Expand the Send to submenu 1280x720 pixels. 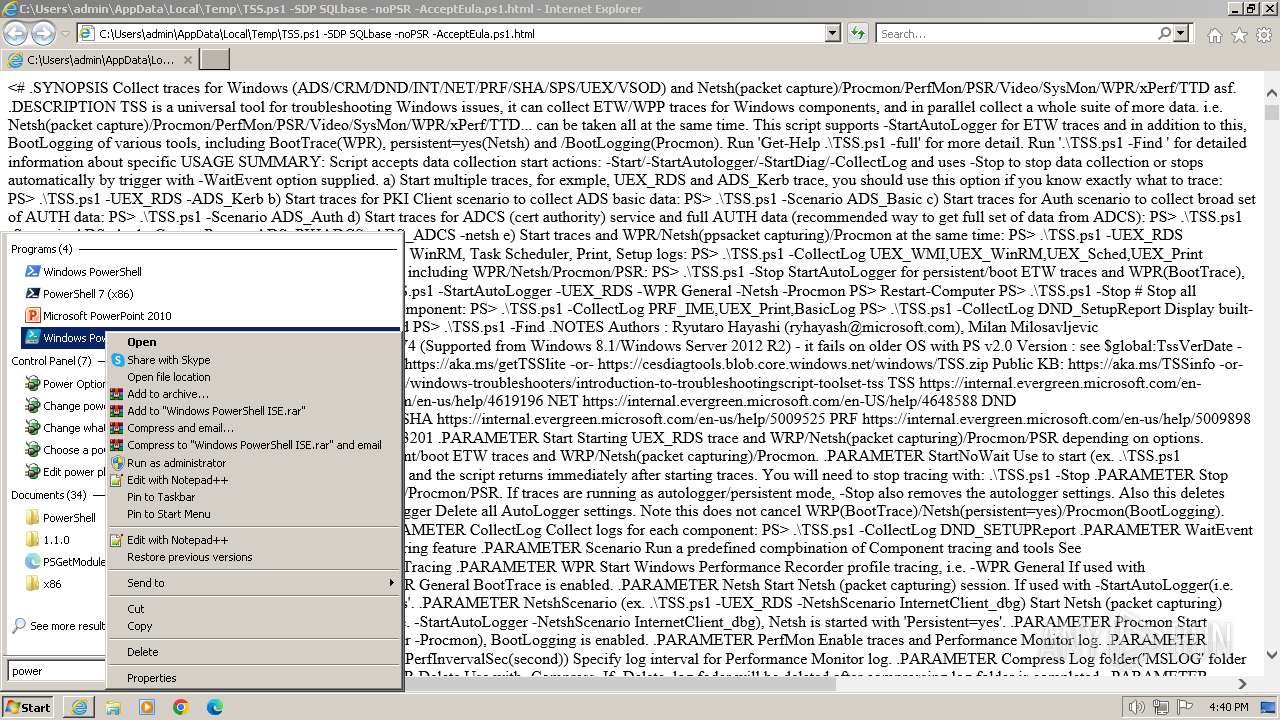[253, 583]
